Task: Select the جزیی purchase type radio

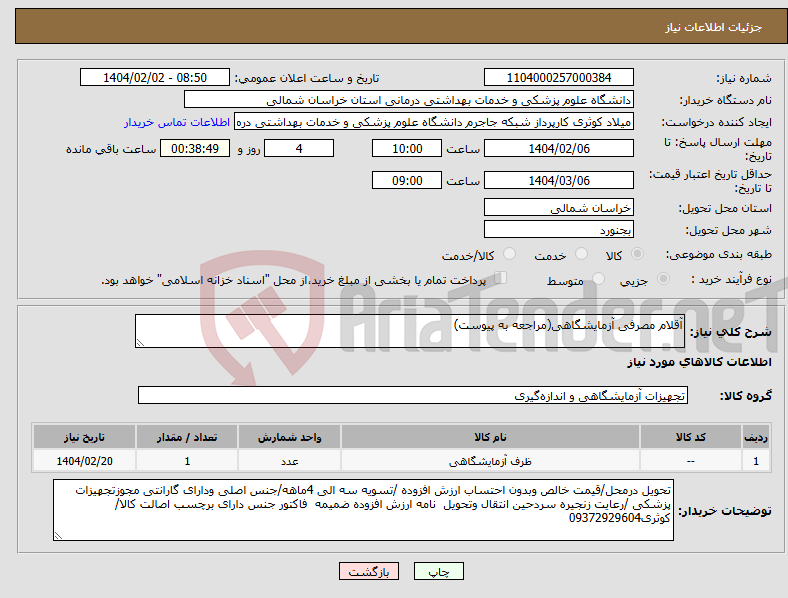Action: [x=663, y=279]
